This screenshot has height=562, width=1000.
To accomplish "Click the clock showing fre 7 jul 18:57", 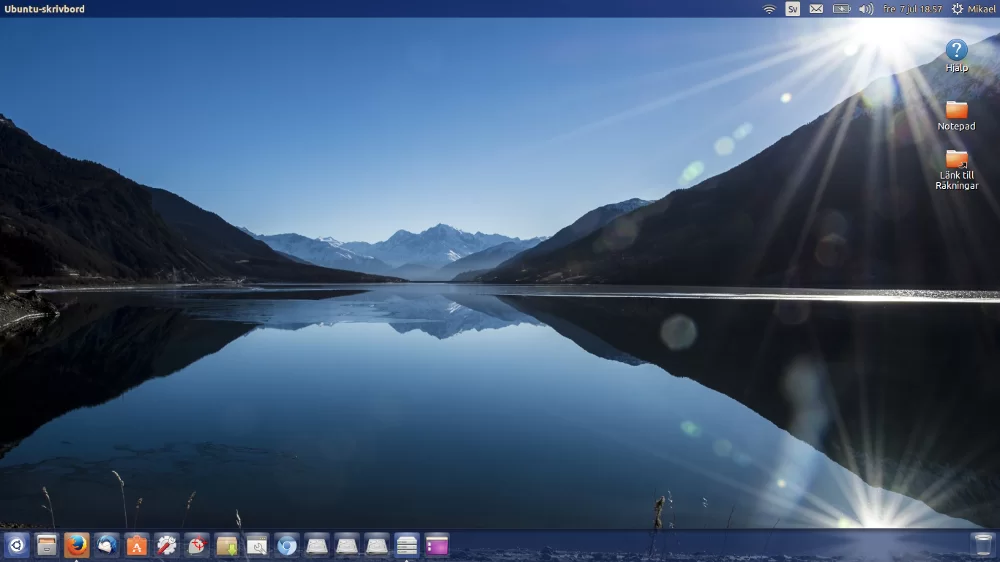I will (x=912, y=9).
